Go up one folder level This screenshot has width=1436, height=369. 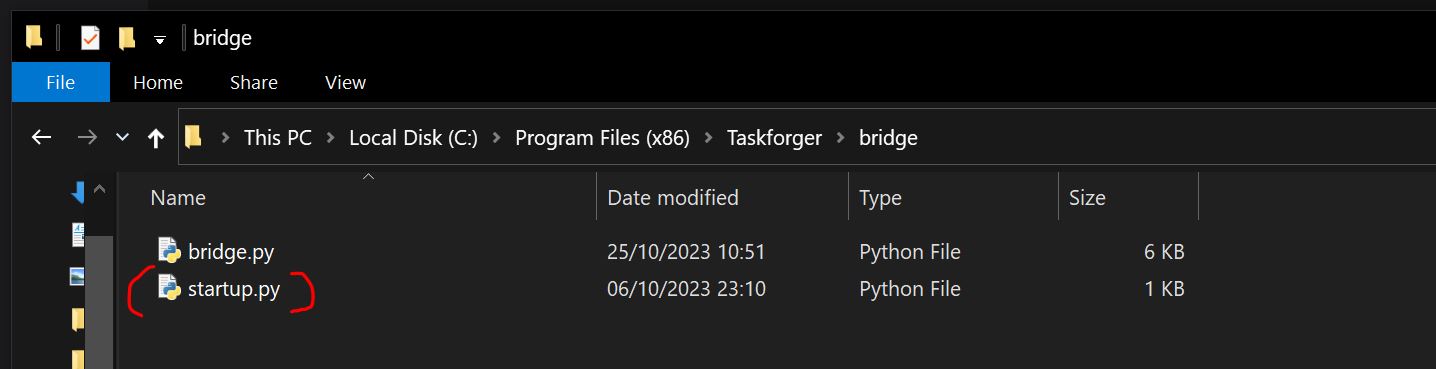pyautogui.click(x=156, y=138)
